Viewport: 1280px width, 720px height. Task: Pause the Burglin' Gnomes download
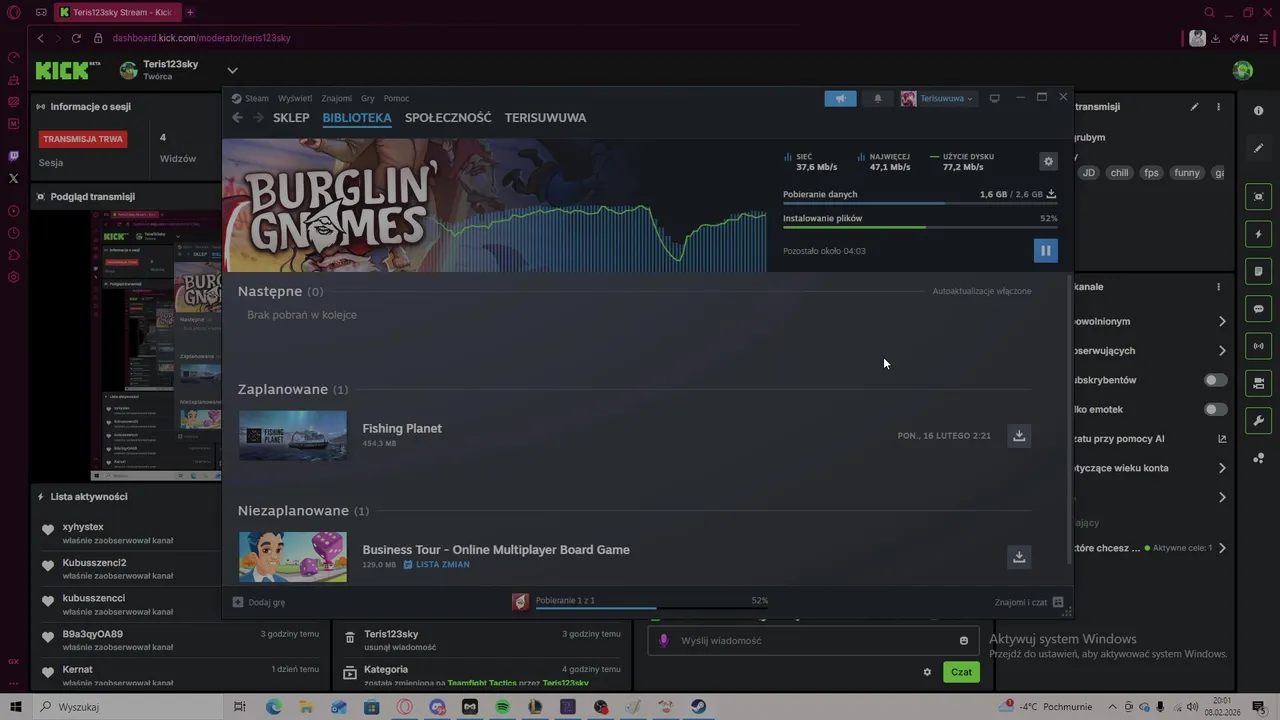[1045, 251]
